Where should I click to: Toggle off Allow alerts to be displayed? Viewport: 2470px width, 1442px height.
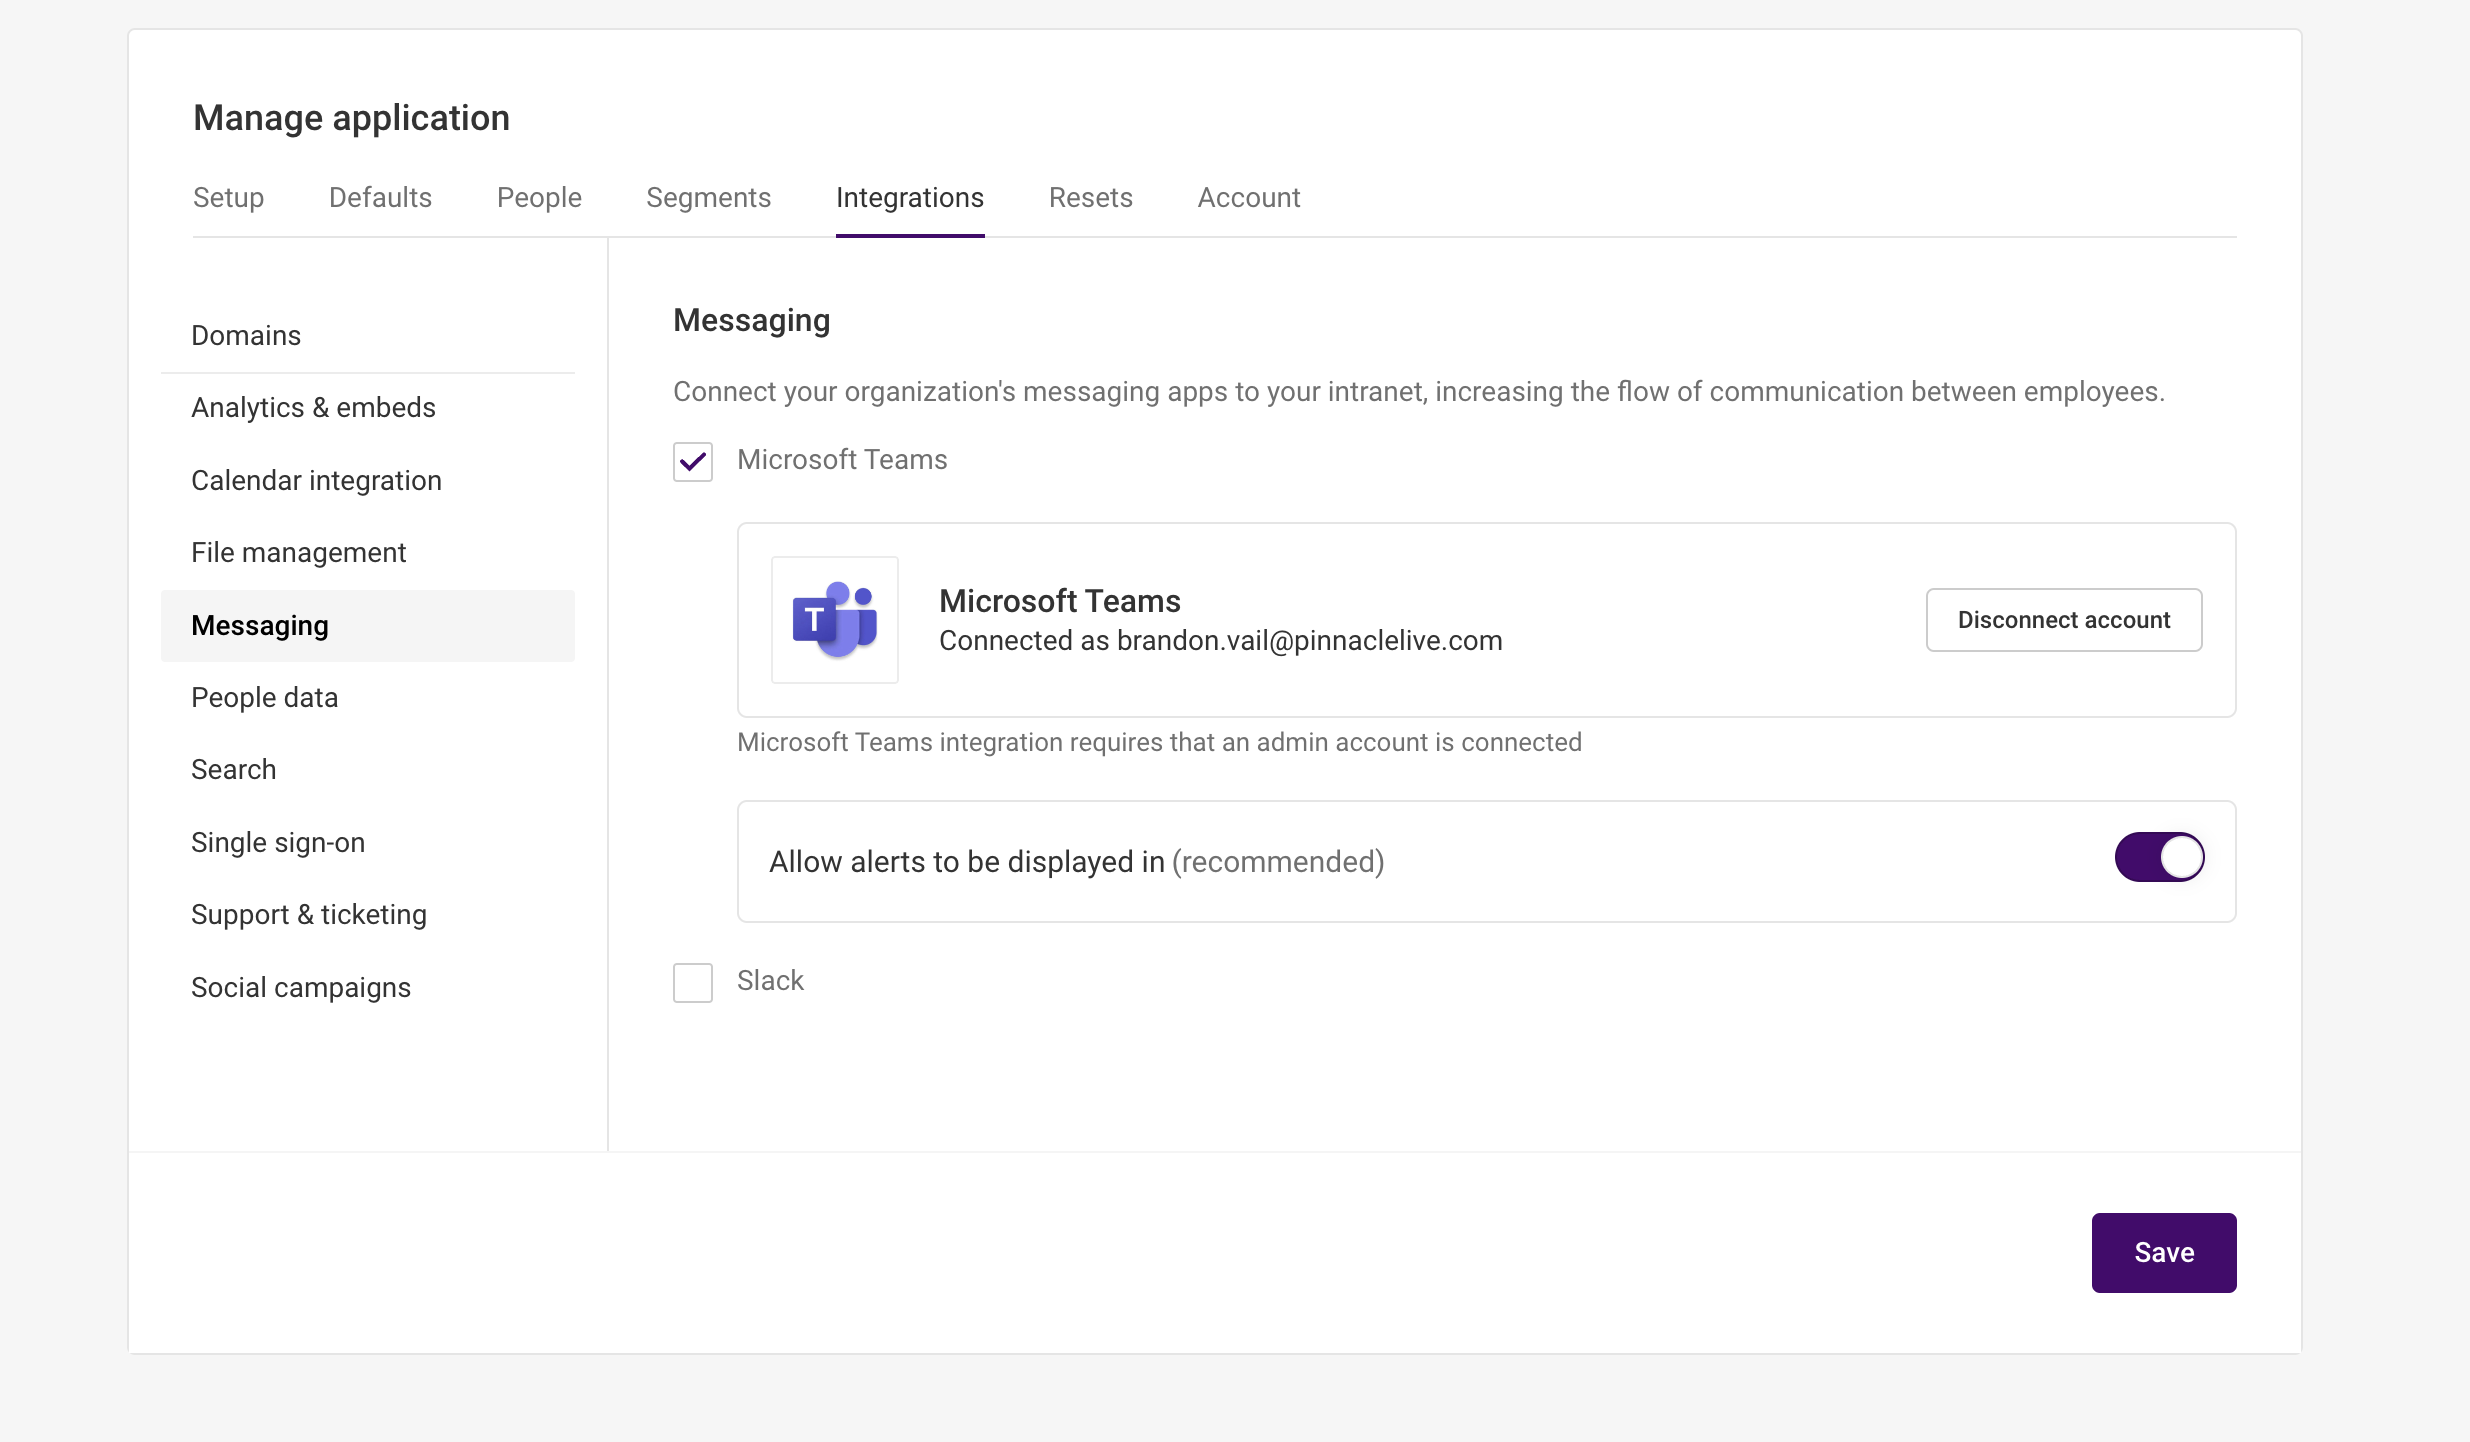pos(2160,858)
